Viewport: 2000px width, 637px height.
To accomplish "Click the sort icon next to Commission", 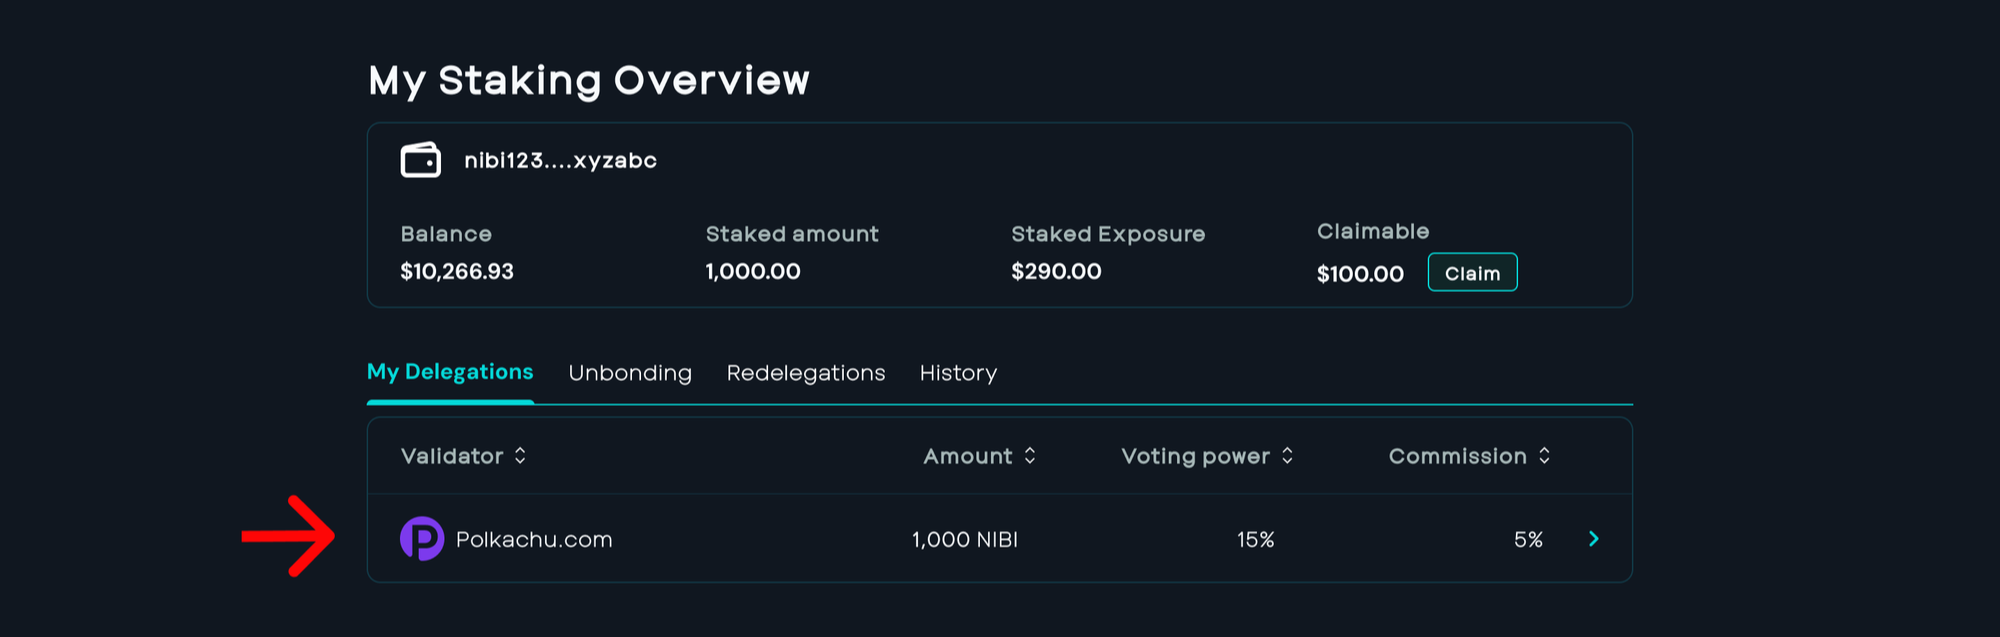I will [x=1544, y=455].
